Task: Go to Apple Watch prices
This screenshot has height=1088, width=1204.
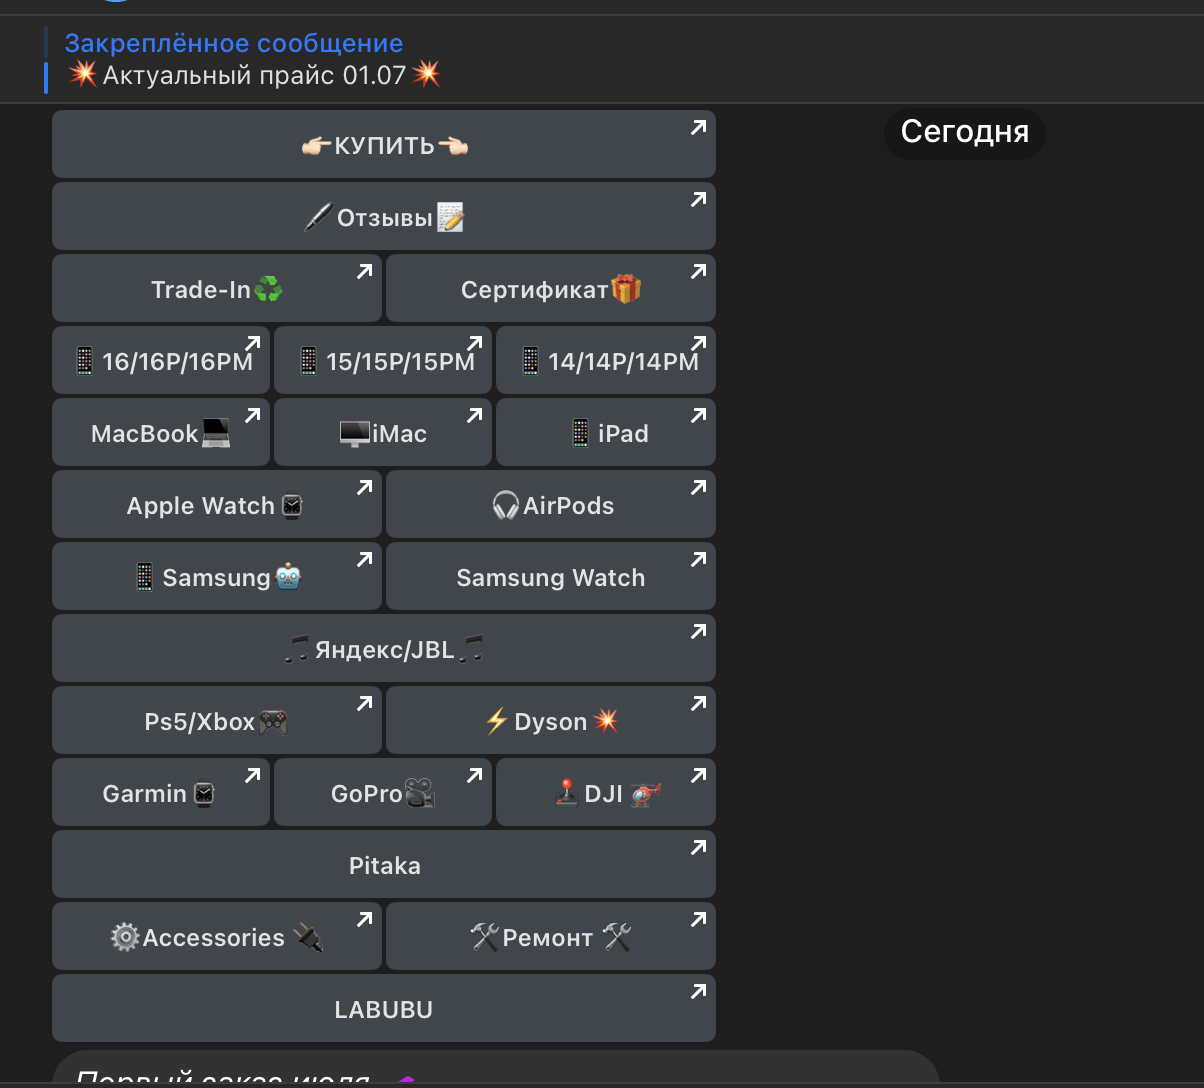Action: [216, 505]
